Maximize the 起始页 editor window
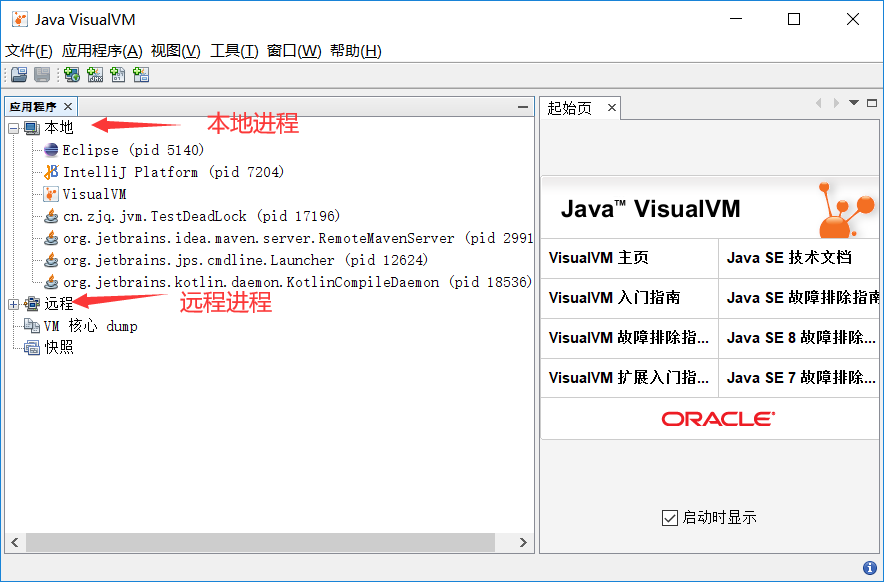 point(872,103)
